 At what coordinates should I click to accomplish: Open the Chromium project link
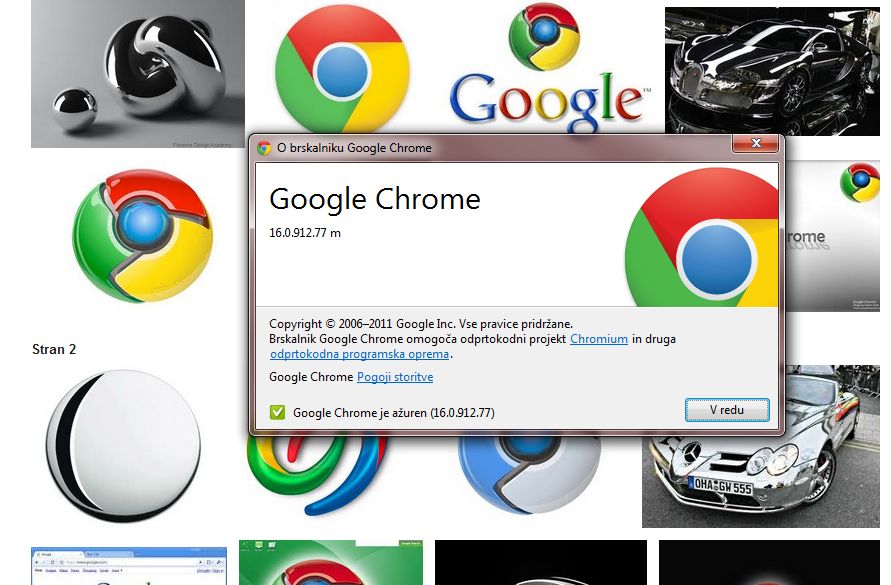point(599,339)
